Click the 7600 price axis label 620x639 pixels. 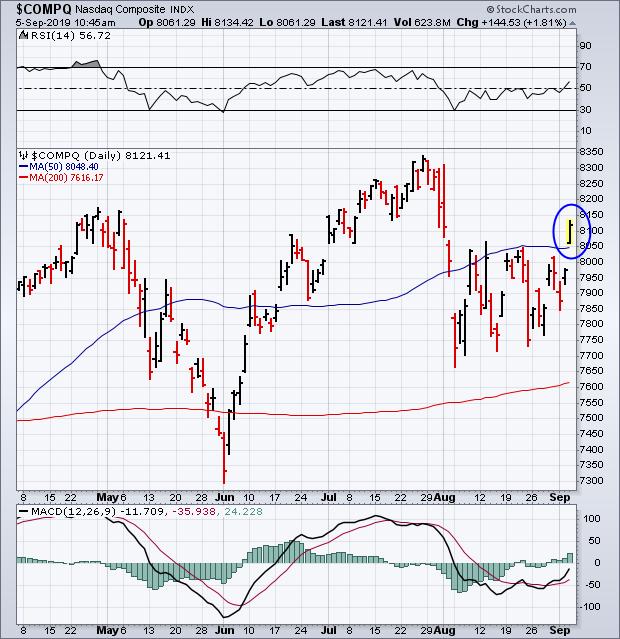pos(591,386)
